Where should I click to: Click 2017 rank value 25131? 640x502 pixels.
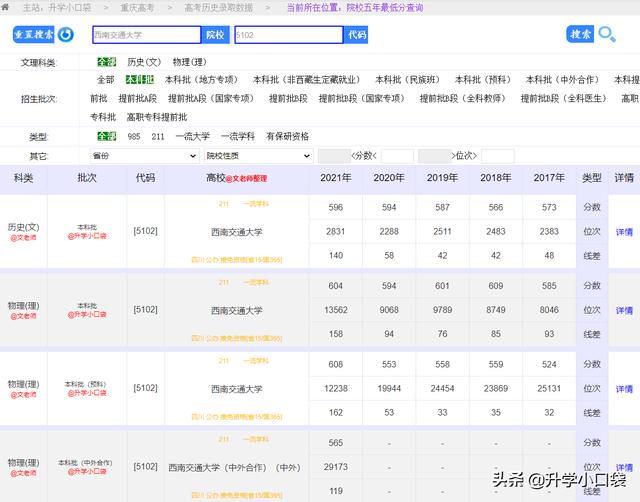549,389
